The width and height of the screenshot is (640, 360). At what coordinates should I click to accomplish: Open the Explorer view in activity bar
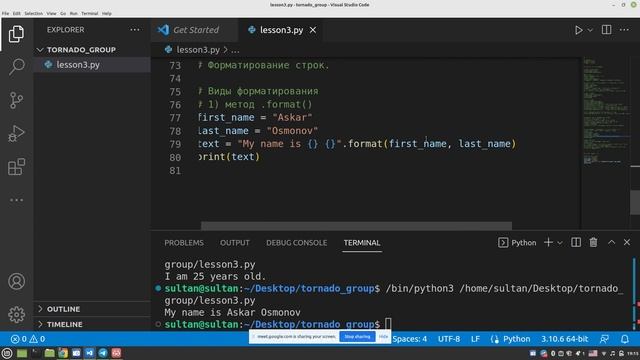[16, 33]
